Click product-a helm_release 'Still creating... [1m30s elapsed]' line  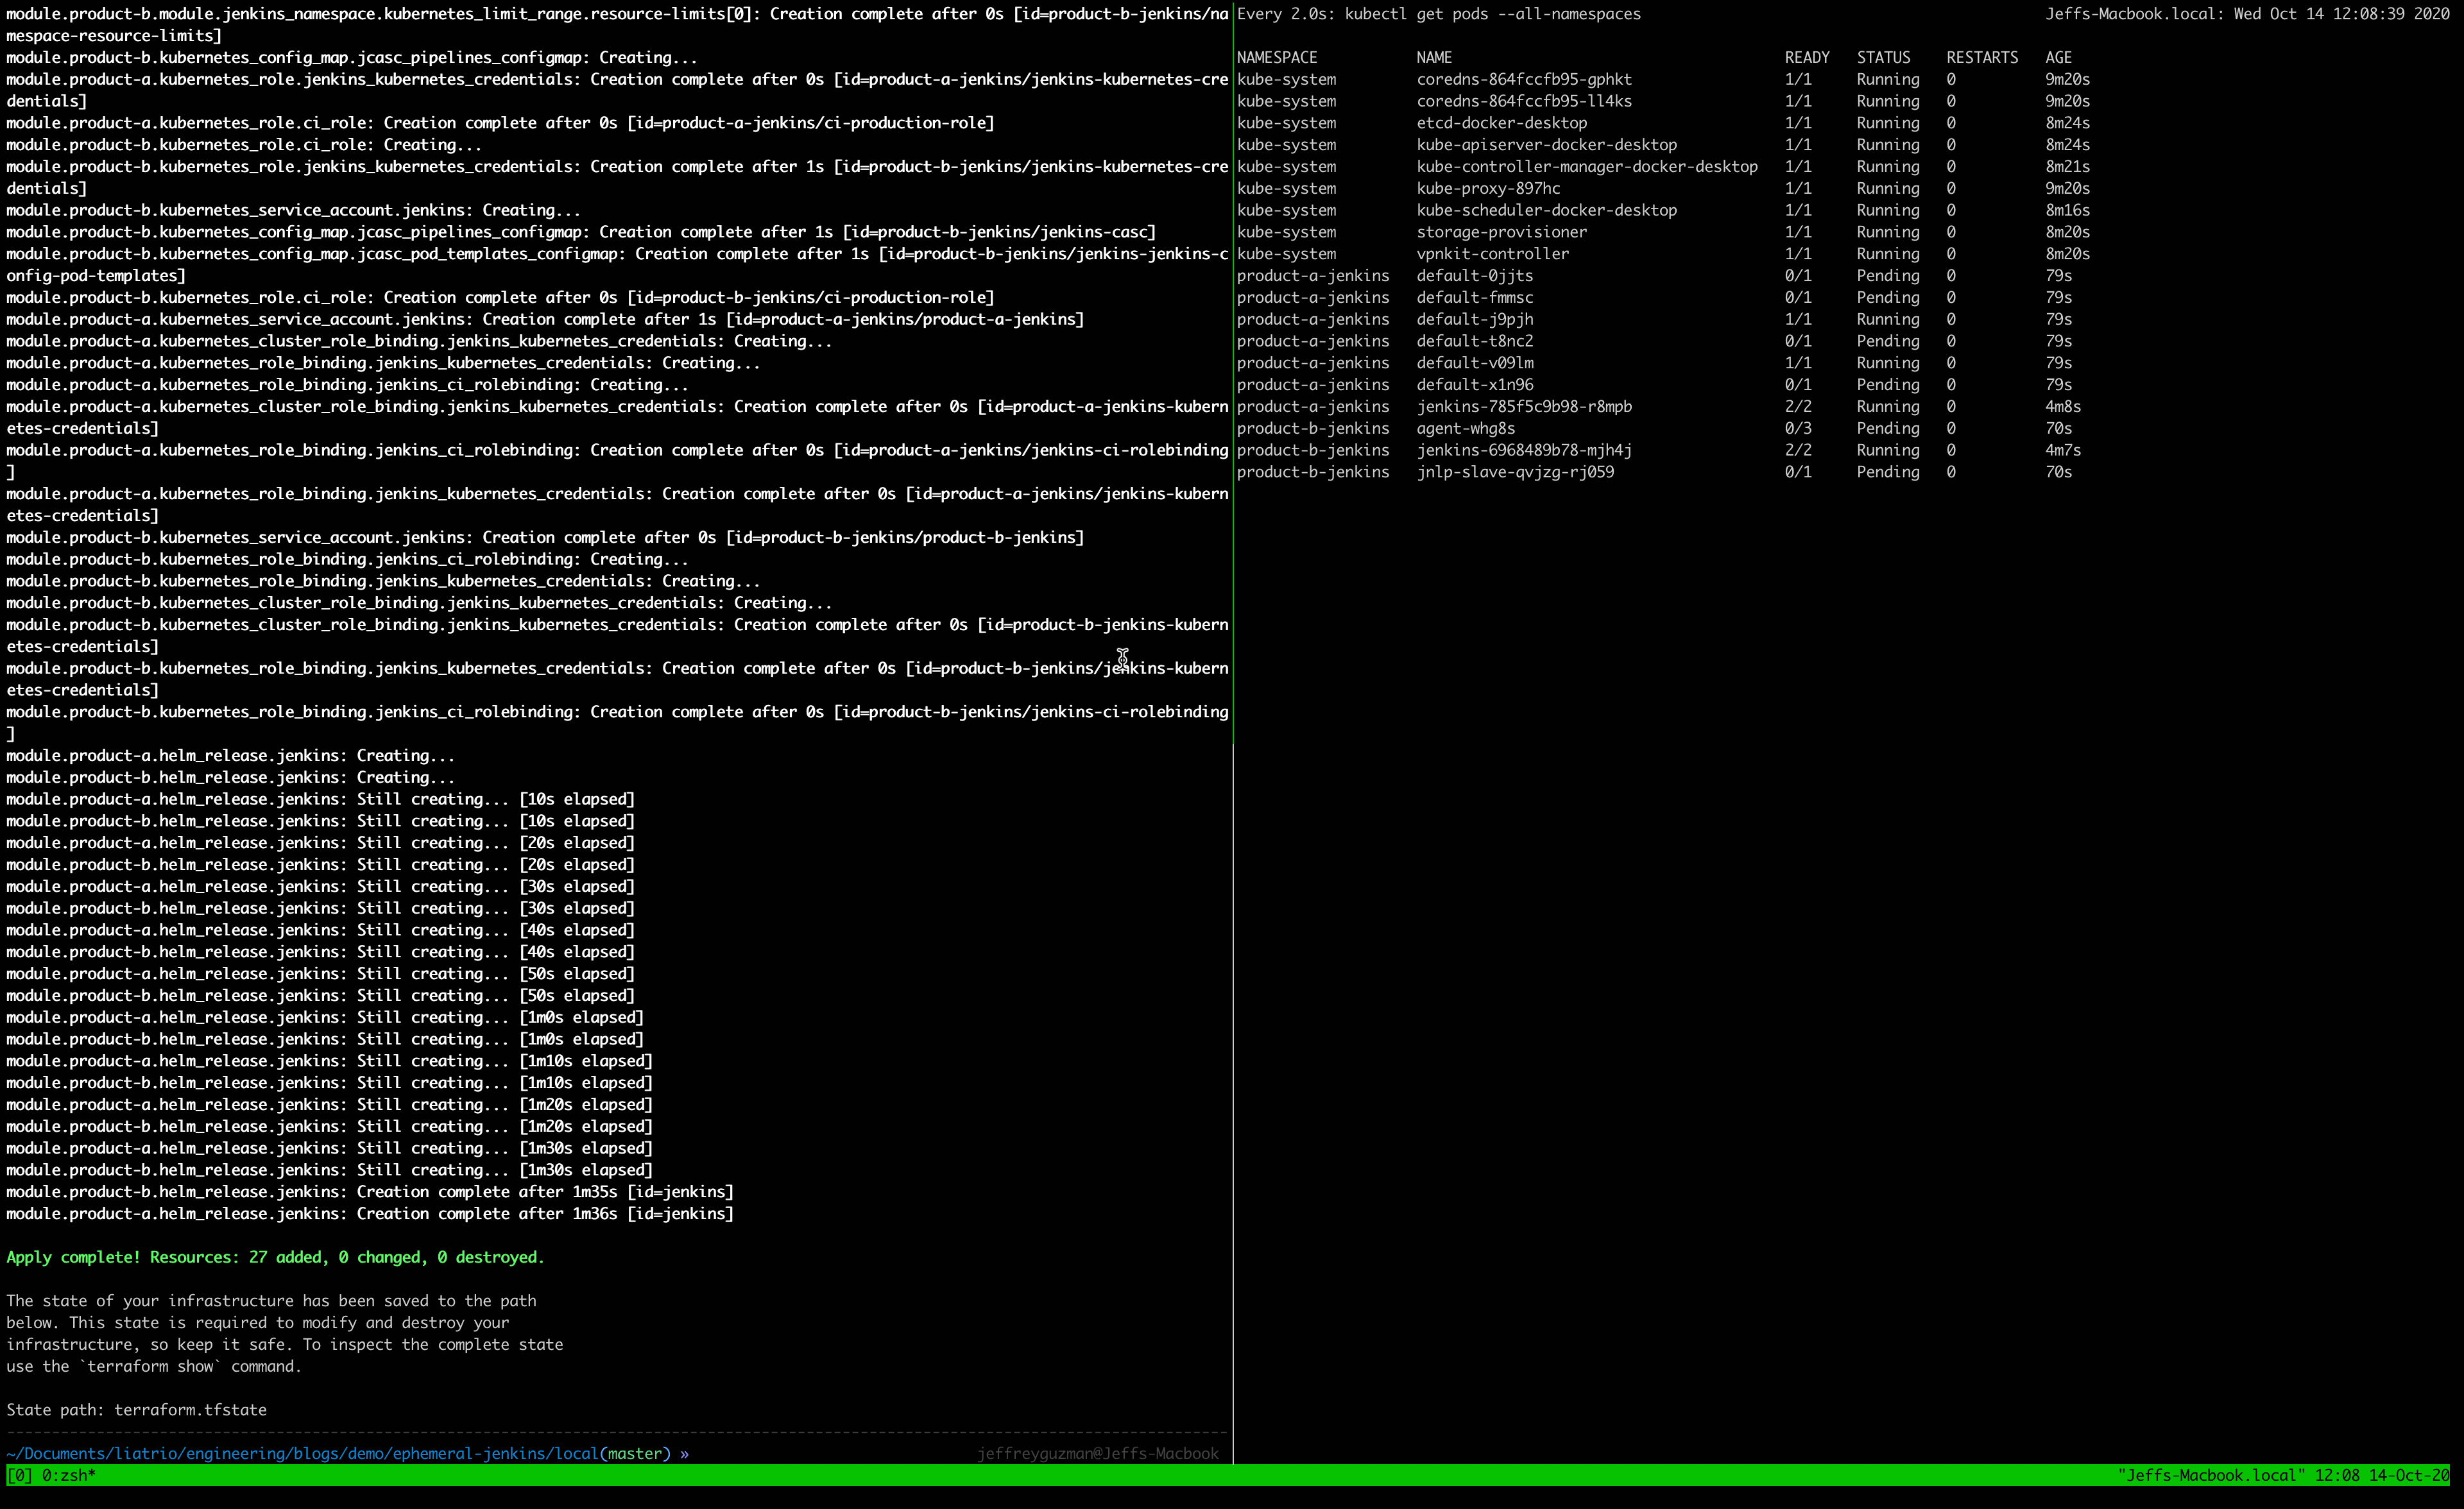coord(329,1148)
